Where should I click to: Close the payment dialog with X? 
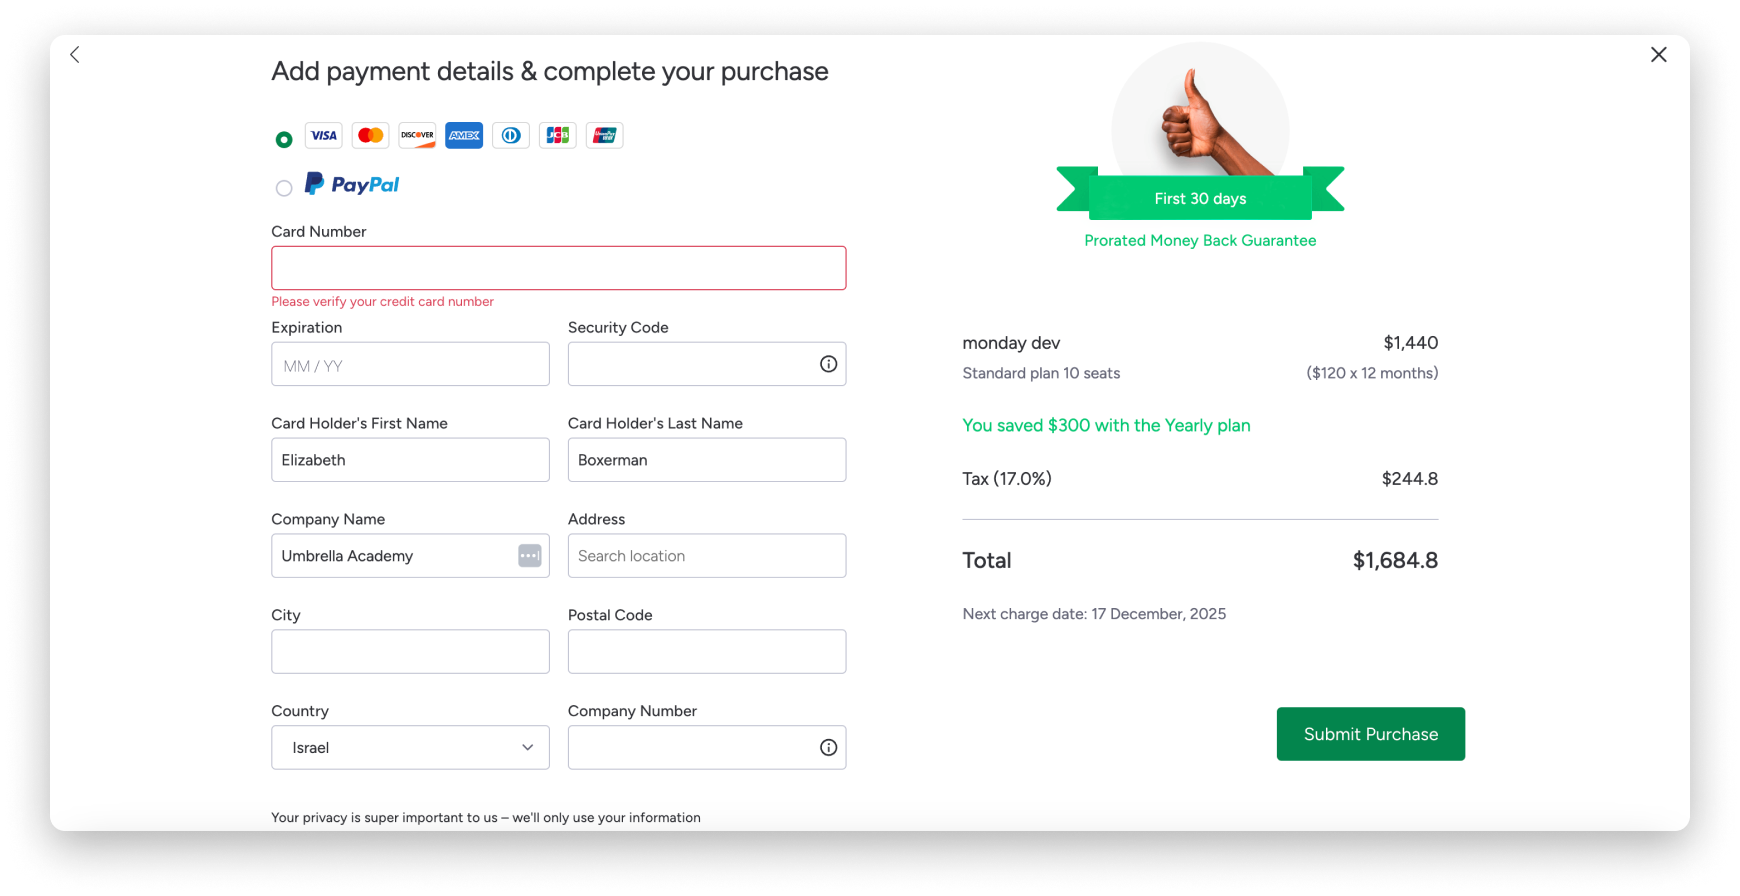(1658, 55)
